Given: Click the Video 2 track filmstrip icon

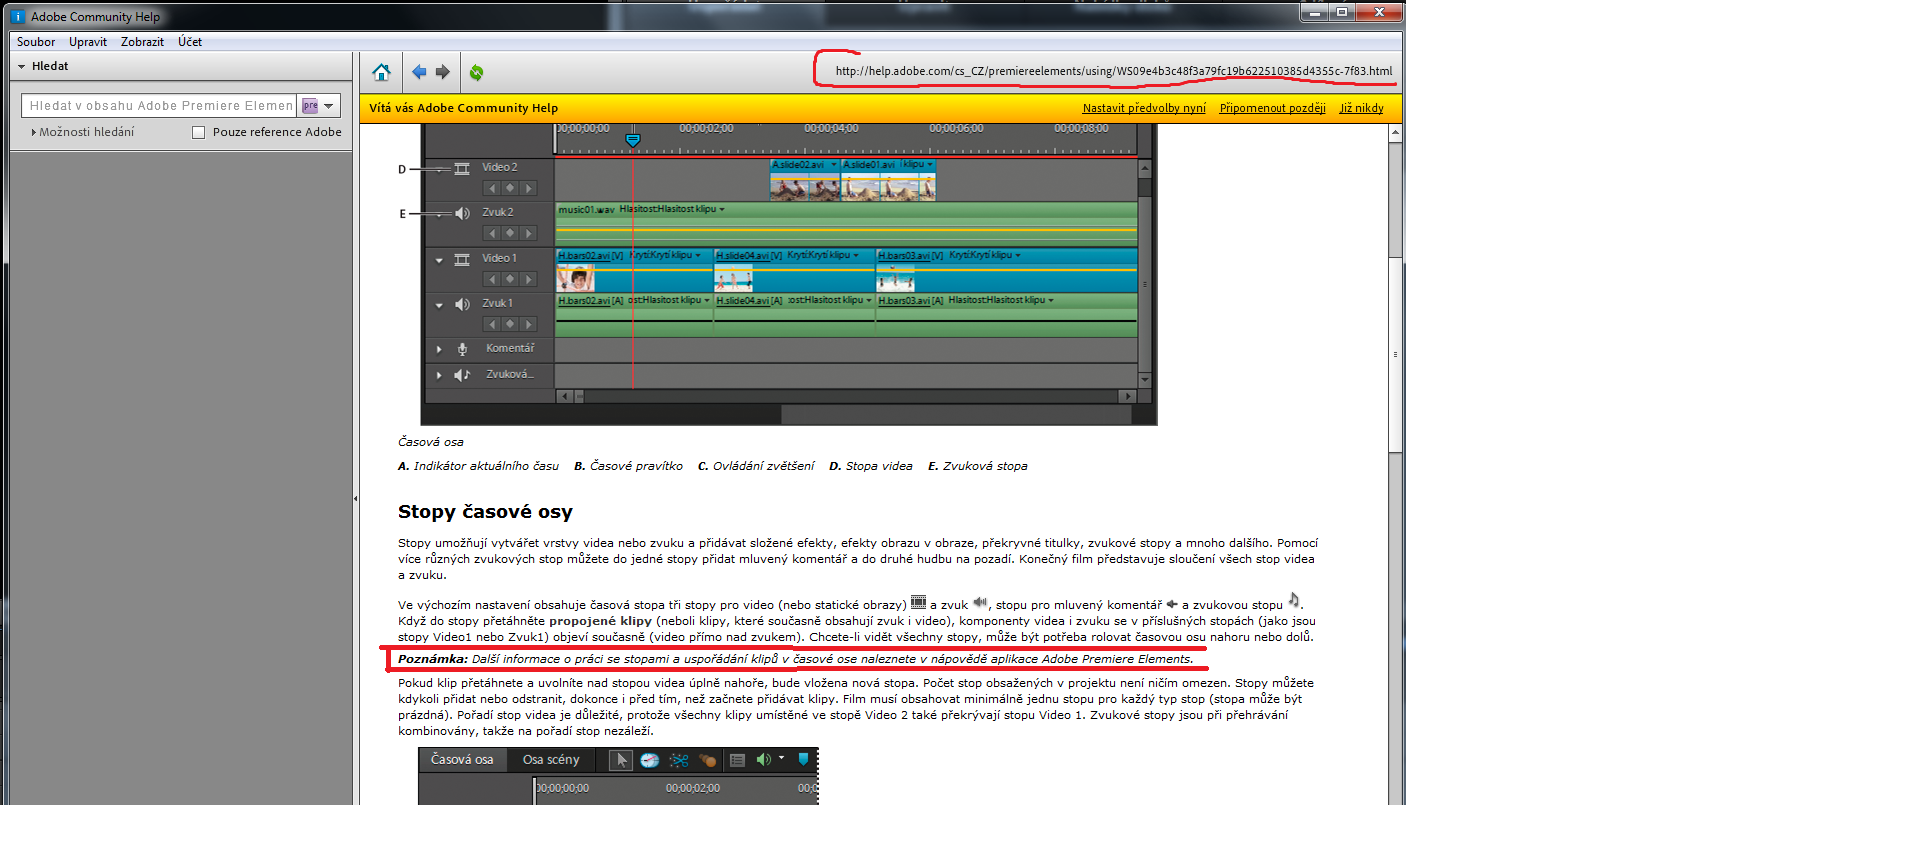Looking at the screenshot, I should pyautogui.click(x=462, y=168).
